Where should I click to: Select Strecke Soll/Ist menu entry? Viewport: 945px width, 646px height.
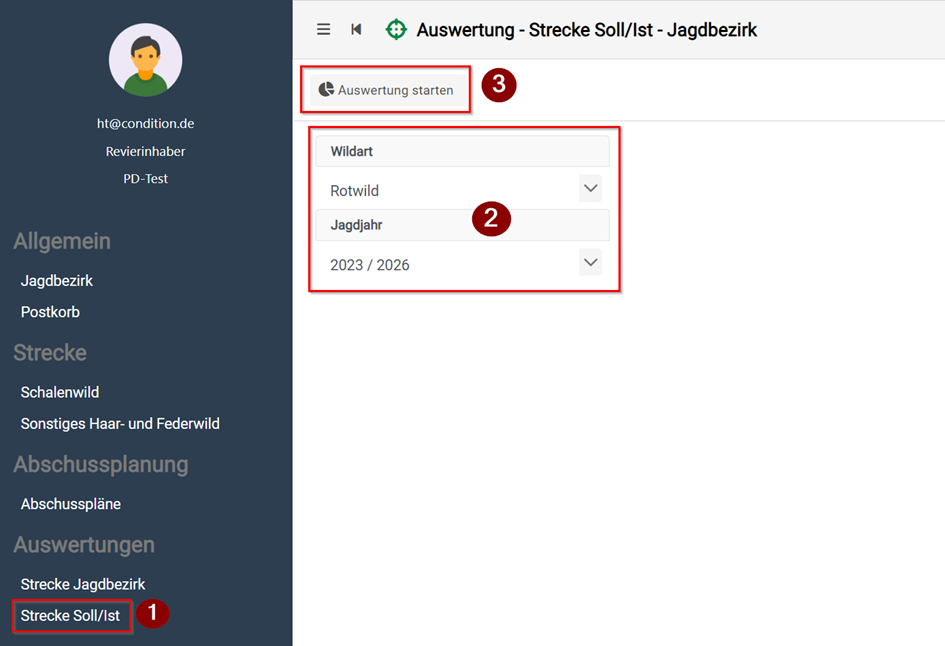coord(70,616)
